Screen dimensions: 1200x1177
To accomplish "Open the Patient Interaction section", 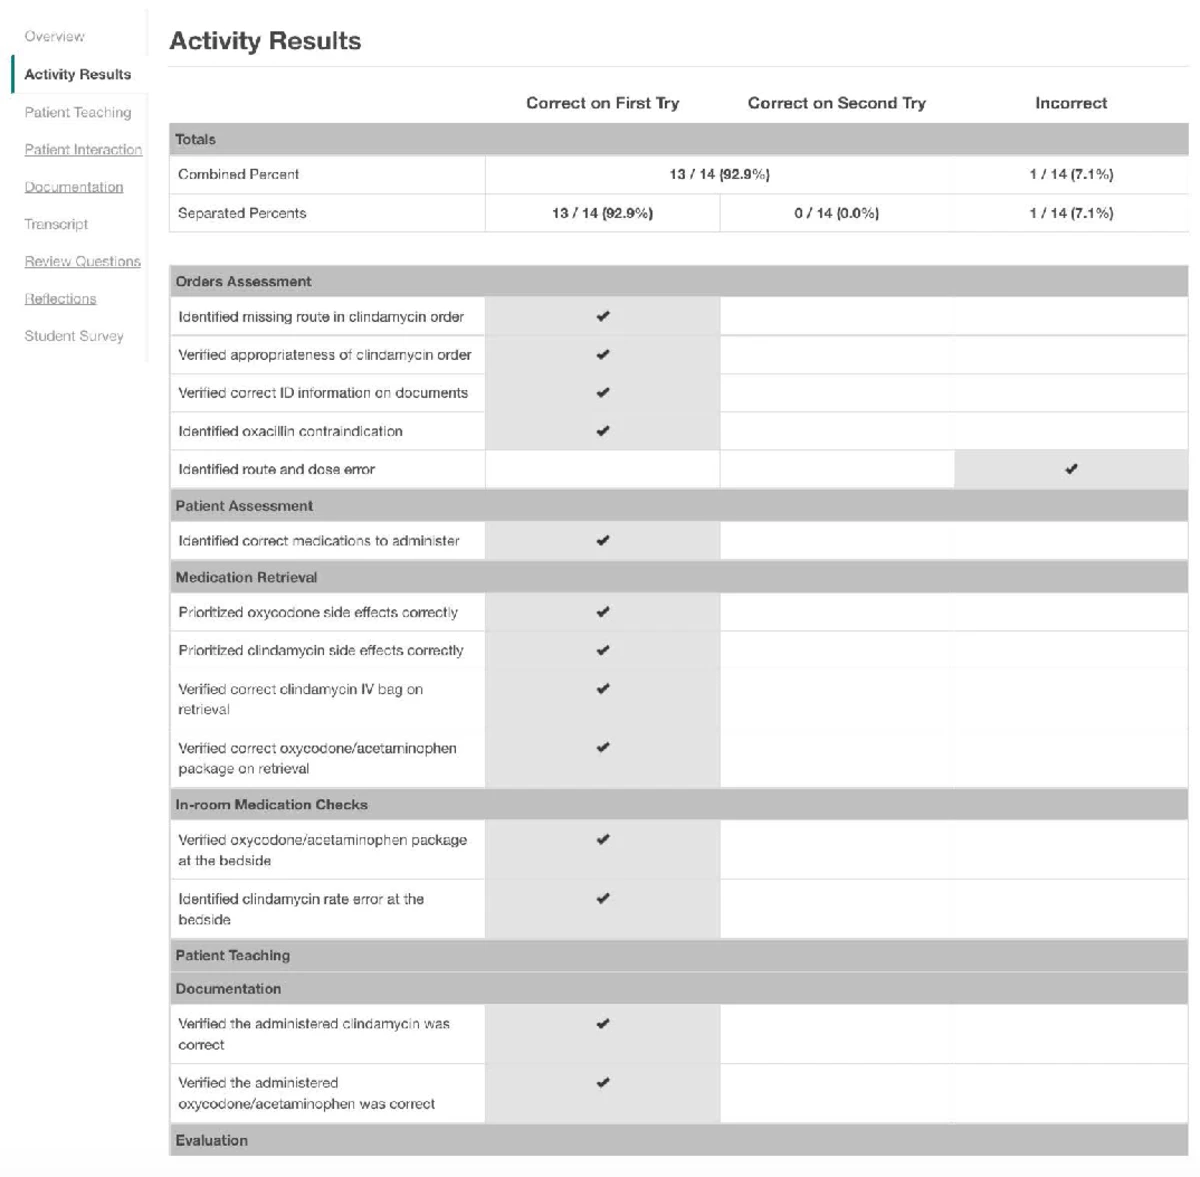I will click(x=84, y=150).
